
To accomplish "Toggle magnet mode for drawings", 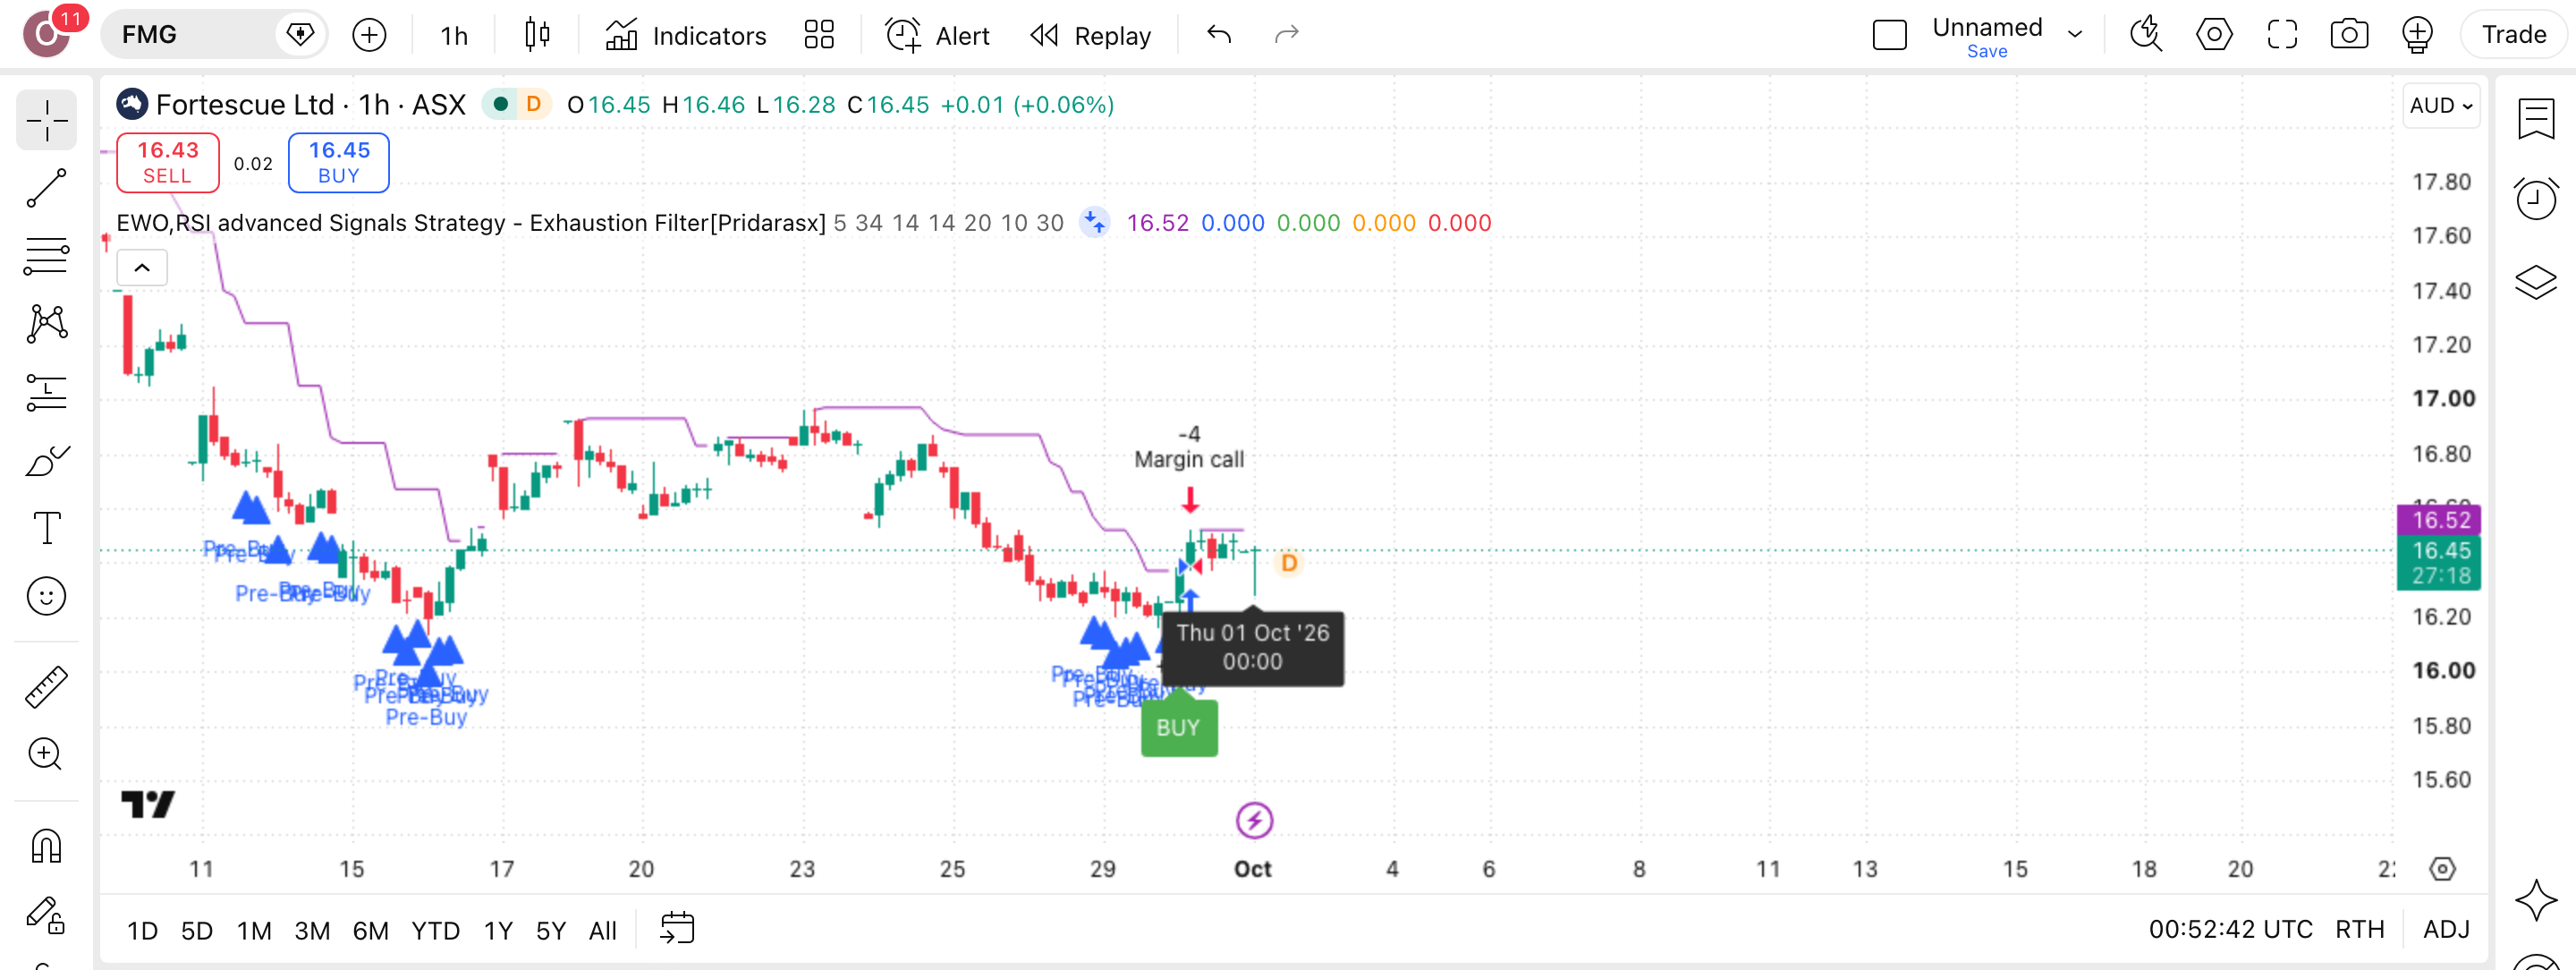I will [46, 846].
